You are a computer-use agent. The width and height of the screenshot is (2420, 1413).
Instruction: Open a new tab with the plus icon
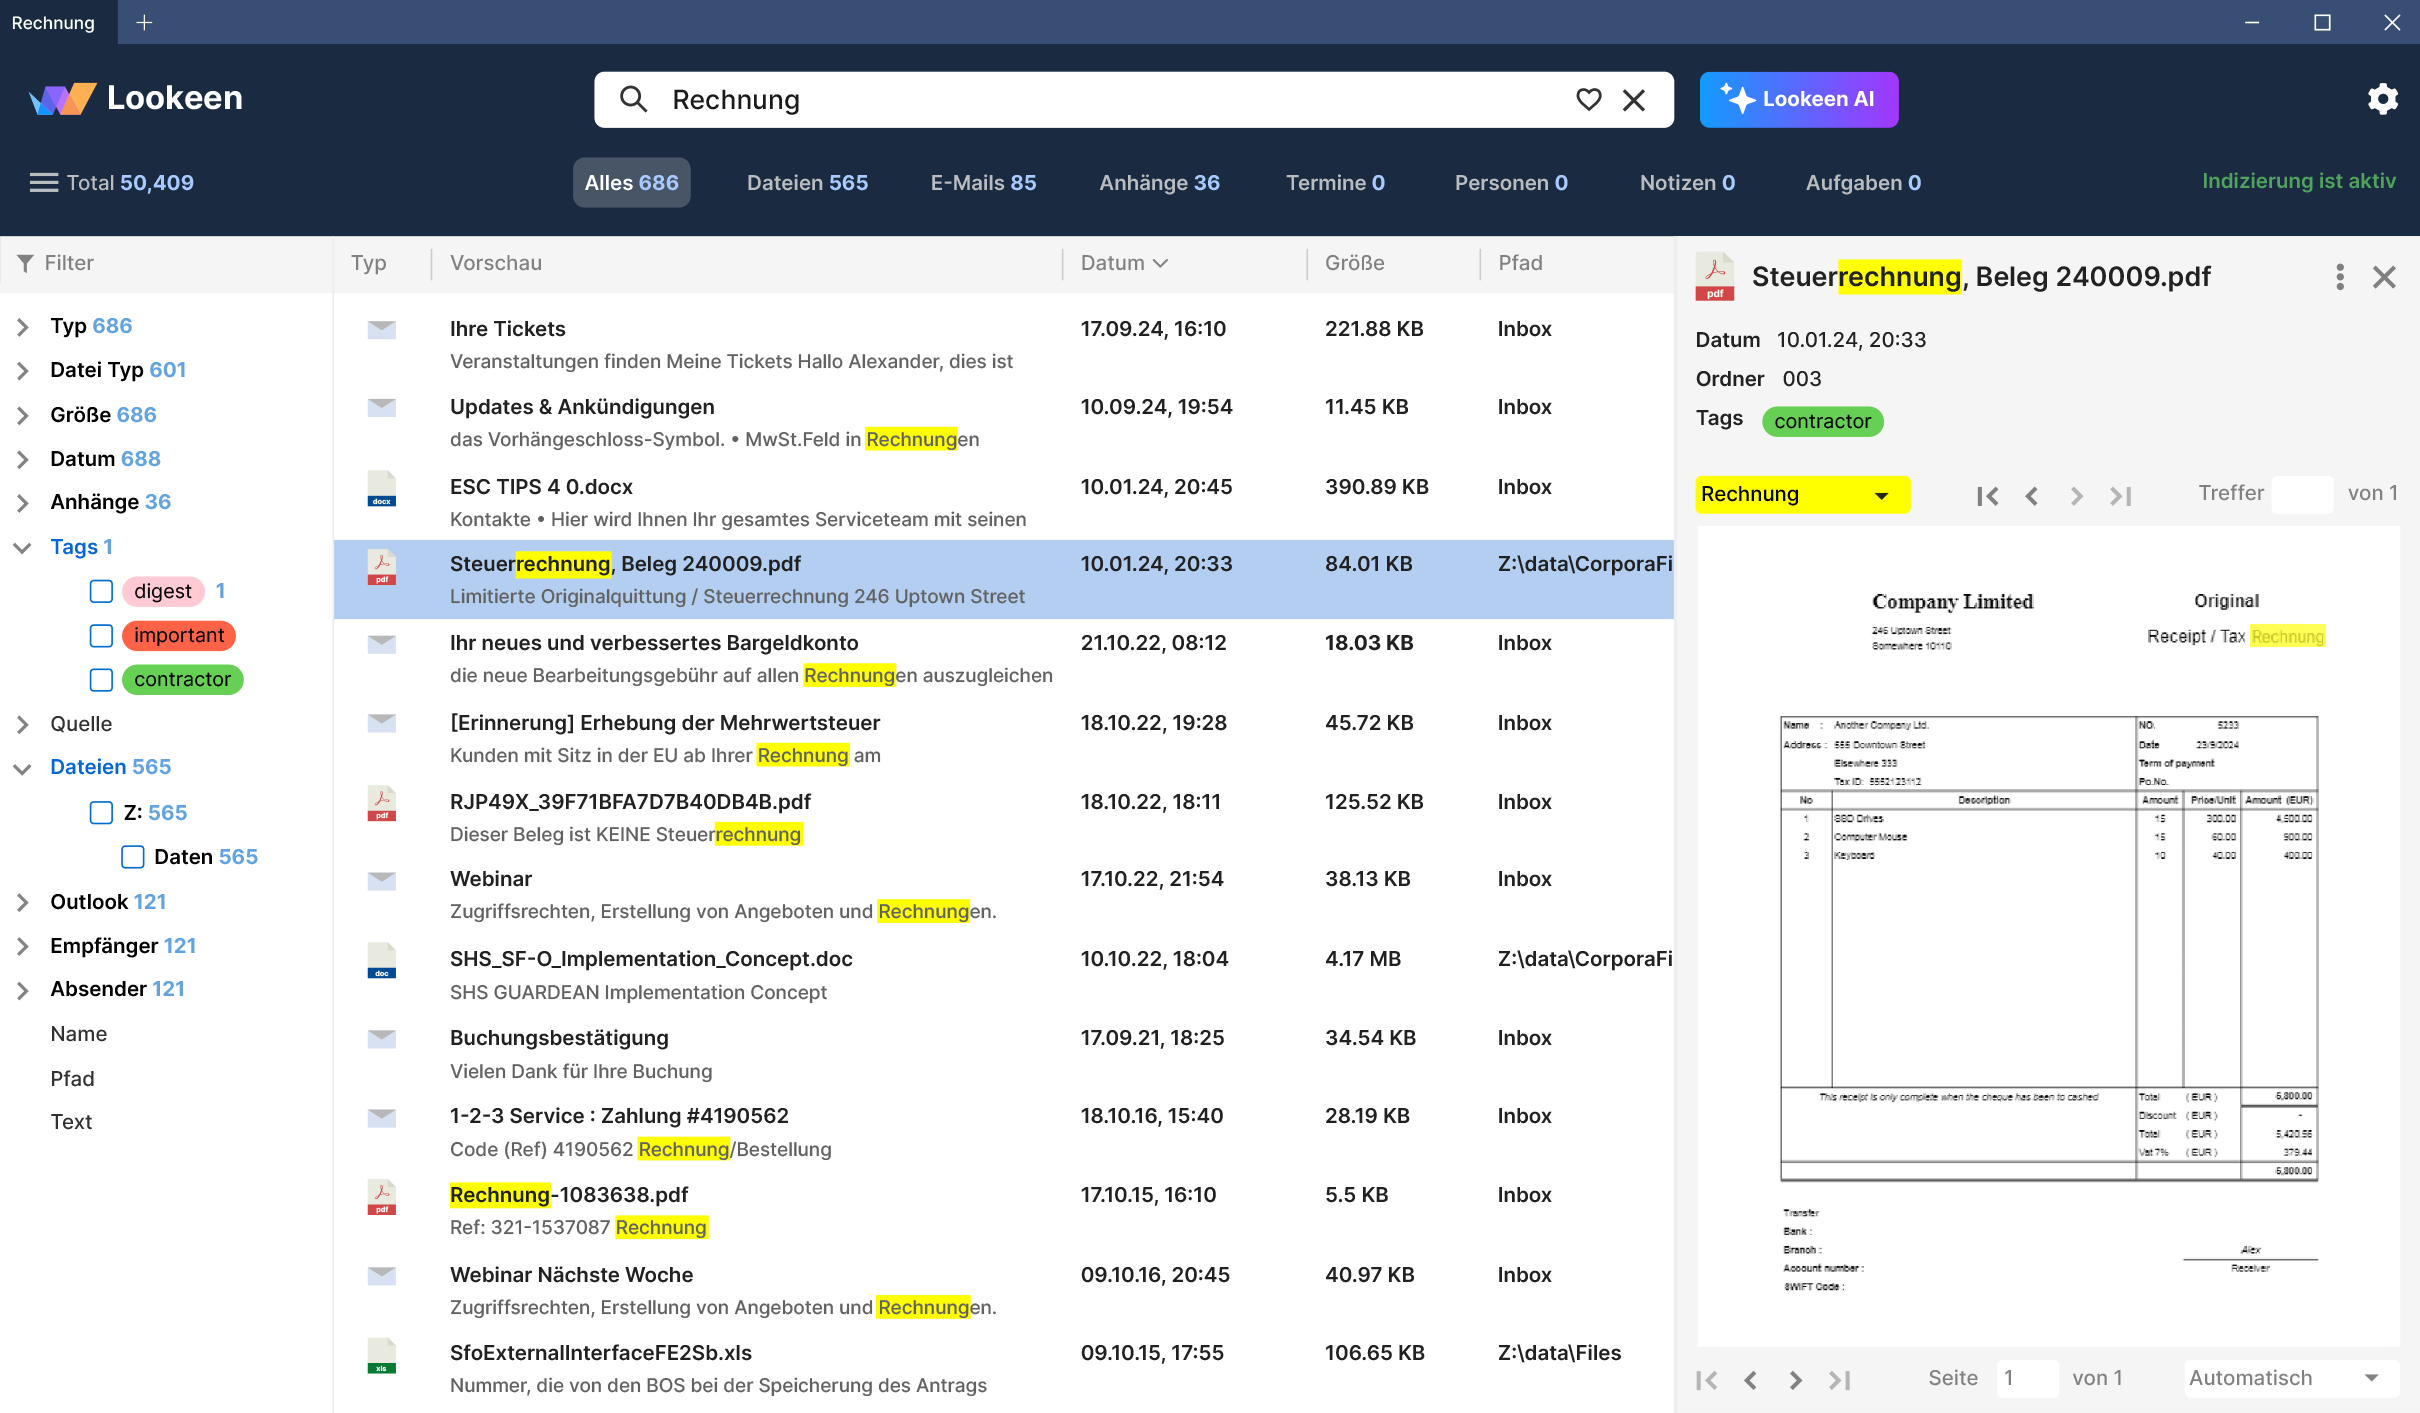click(144, 22)
